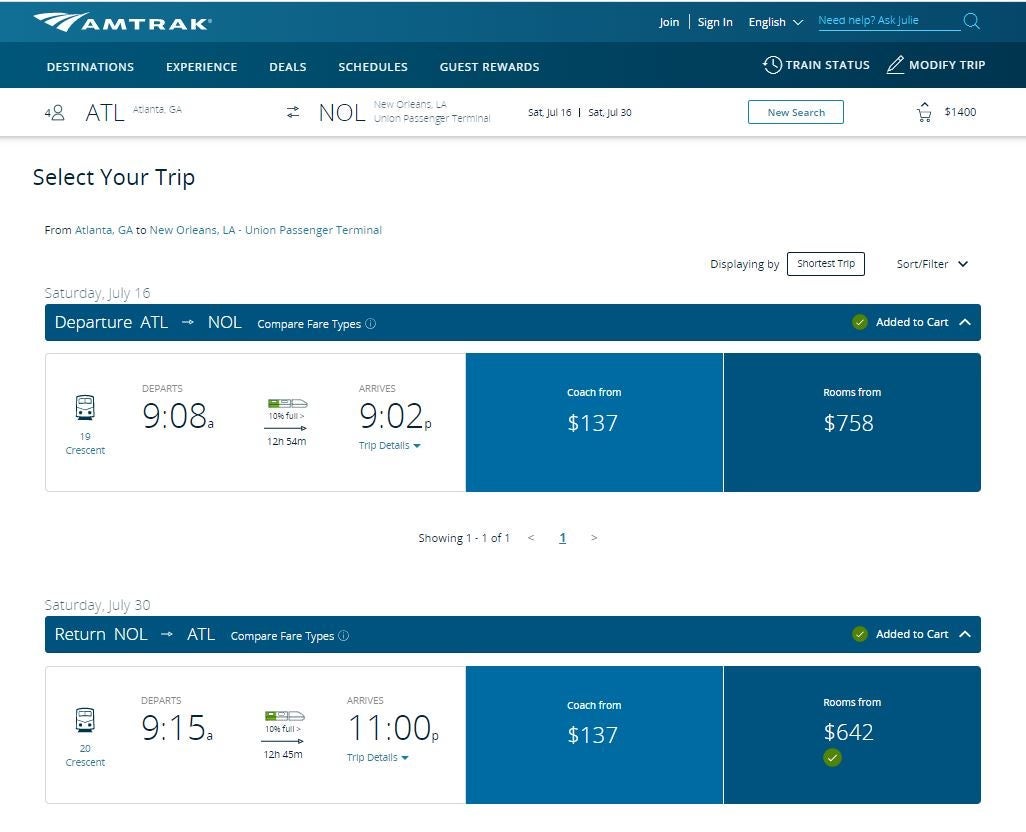1026x832 pixels.
Task: Click Compare Fare Types in Departure bar
Action: 309,324
